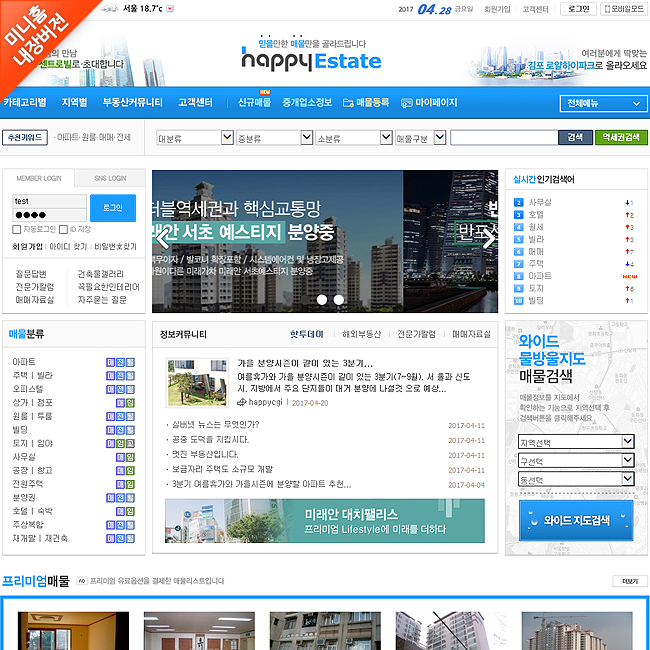
Task: Click the 더보기 button for premium listings
Action: [630, 581]
